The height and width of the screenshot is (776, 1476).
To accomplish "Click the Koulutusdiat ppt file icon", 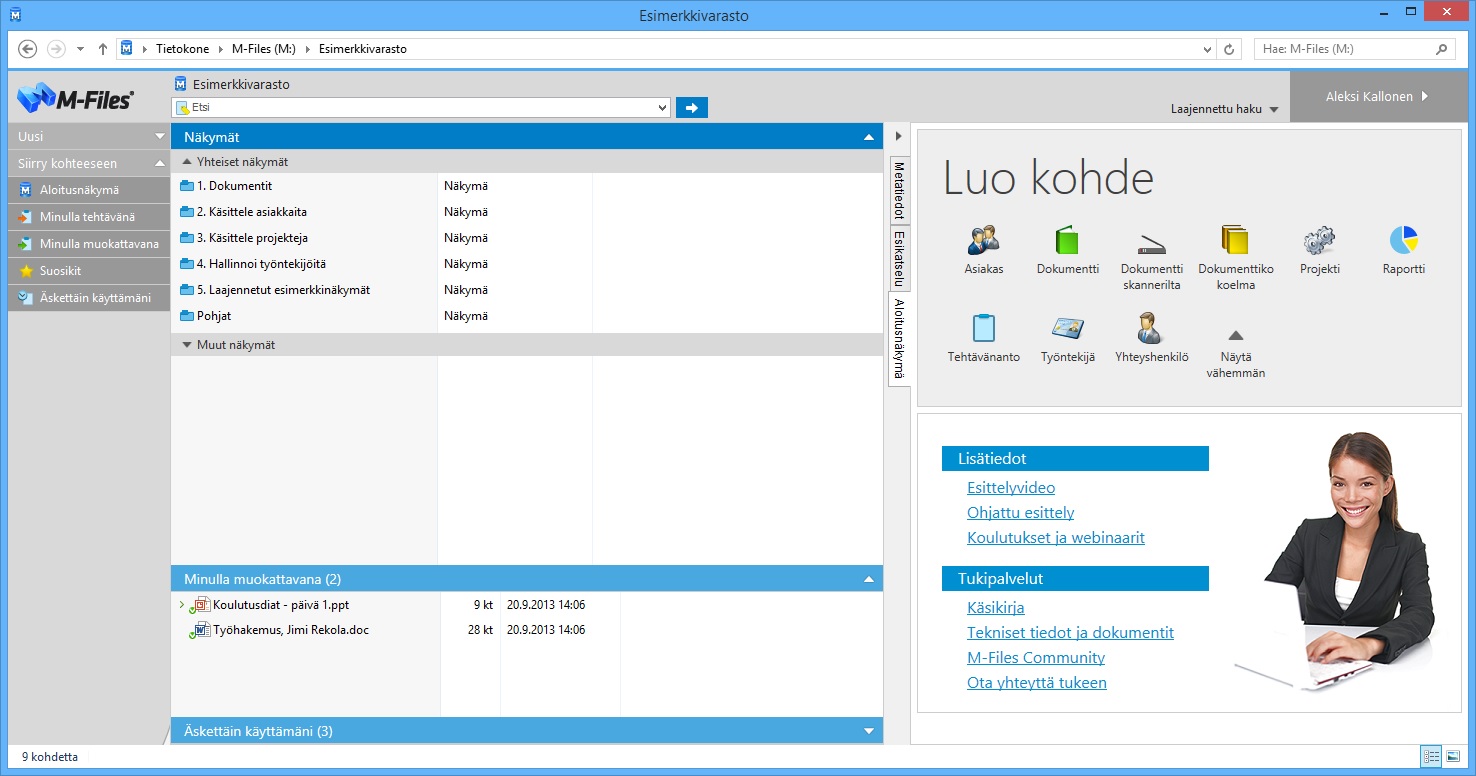I will 199,605.
